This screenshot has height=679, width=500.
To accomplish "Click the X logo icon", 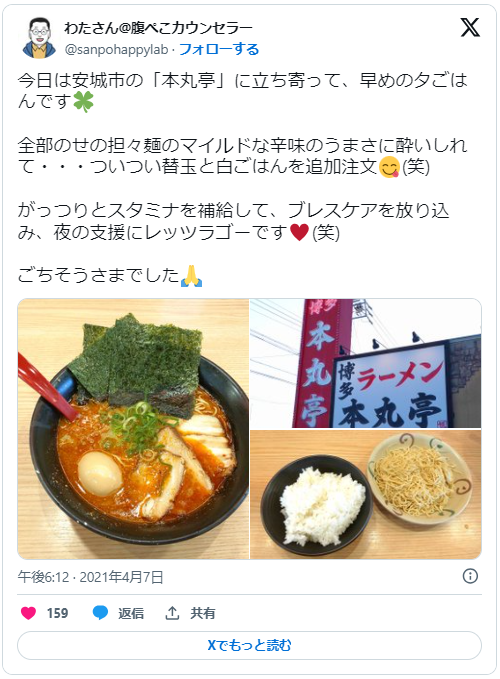I will (470, 28).
